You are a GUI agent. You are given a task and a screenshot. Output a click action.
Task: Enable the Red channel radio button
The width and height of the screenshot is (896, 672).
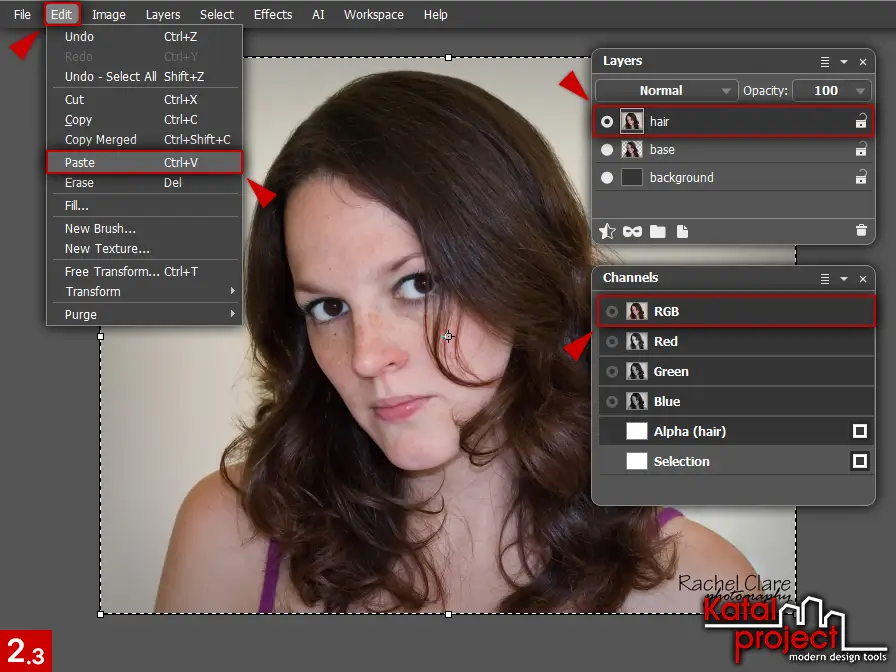[x=611, y=341]
